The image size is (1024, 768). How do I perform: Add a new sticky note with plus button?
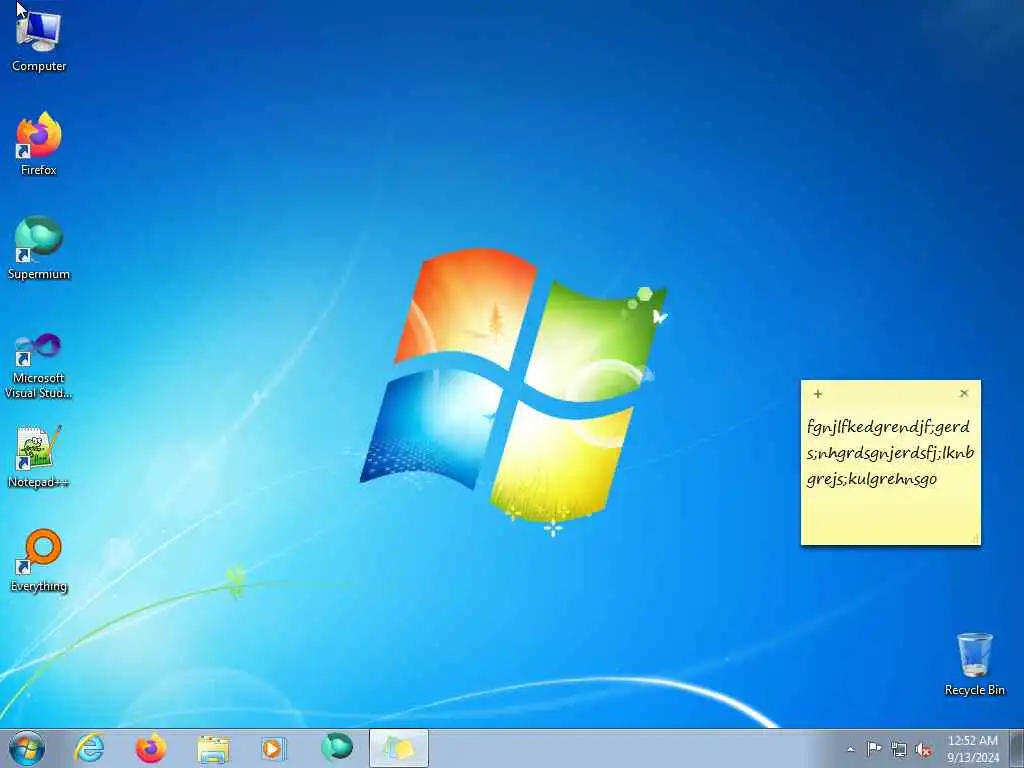(x=818, y=394)
